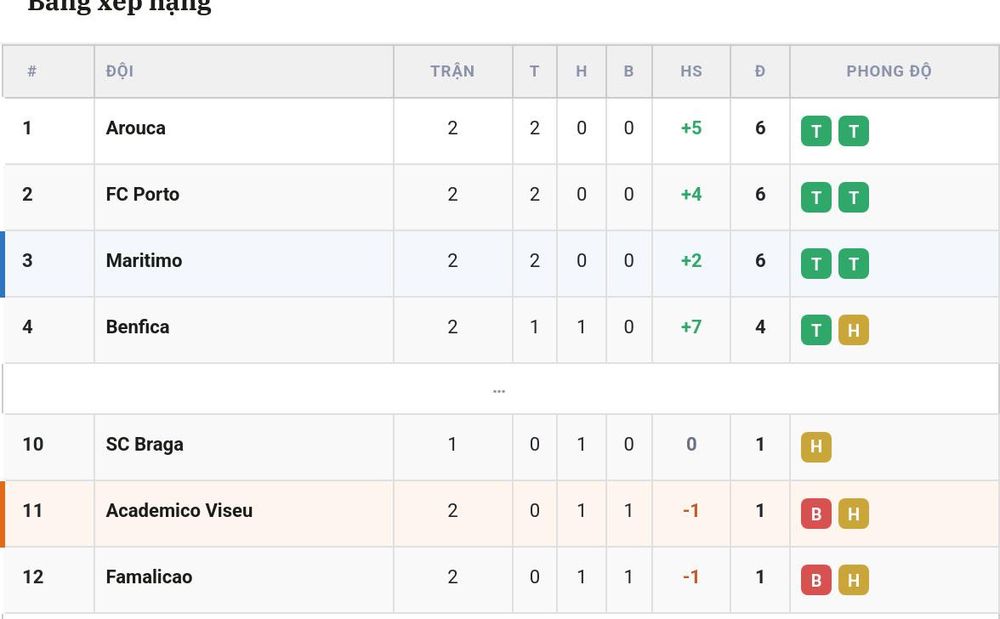Click the PHONG ĐỘ column header
Image resolution: width=1000 pixels, height=619 pixels.
point(889,71)
